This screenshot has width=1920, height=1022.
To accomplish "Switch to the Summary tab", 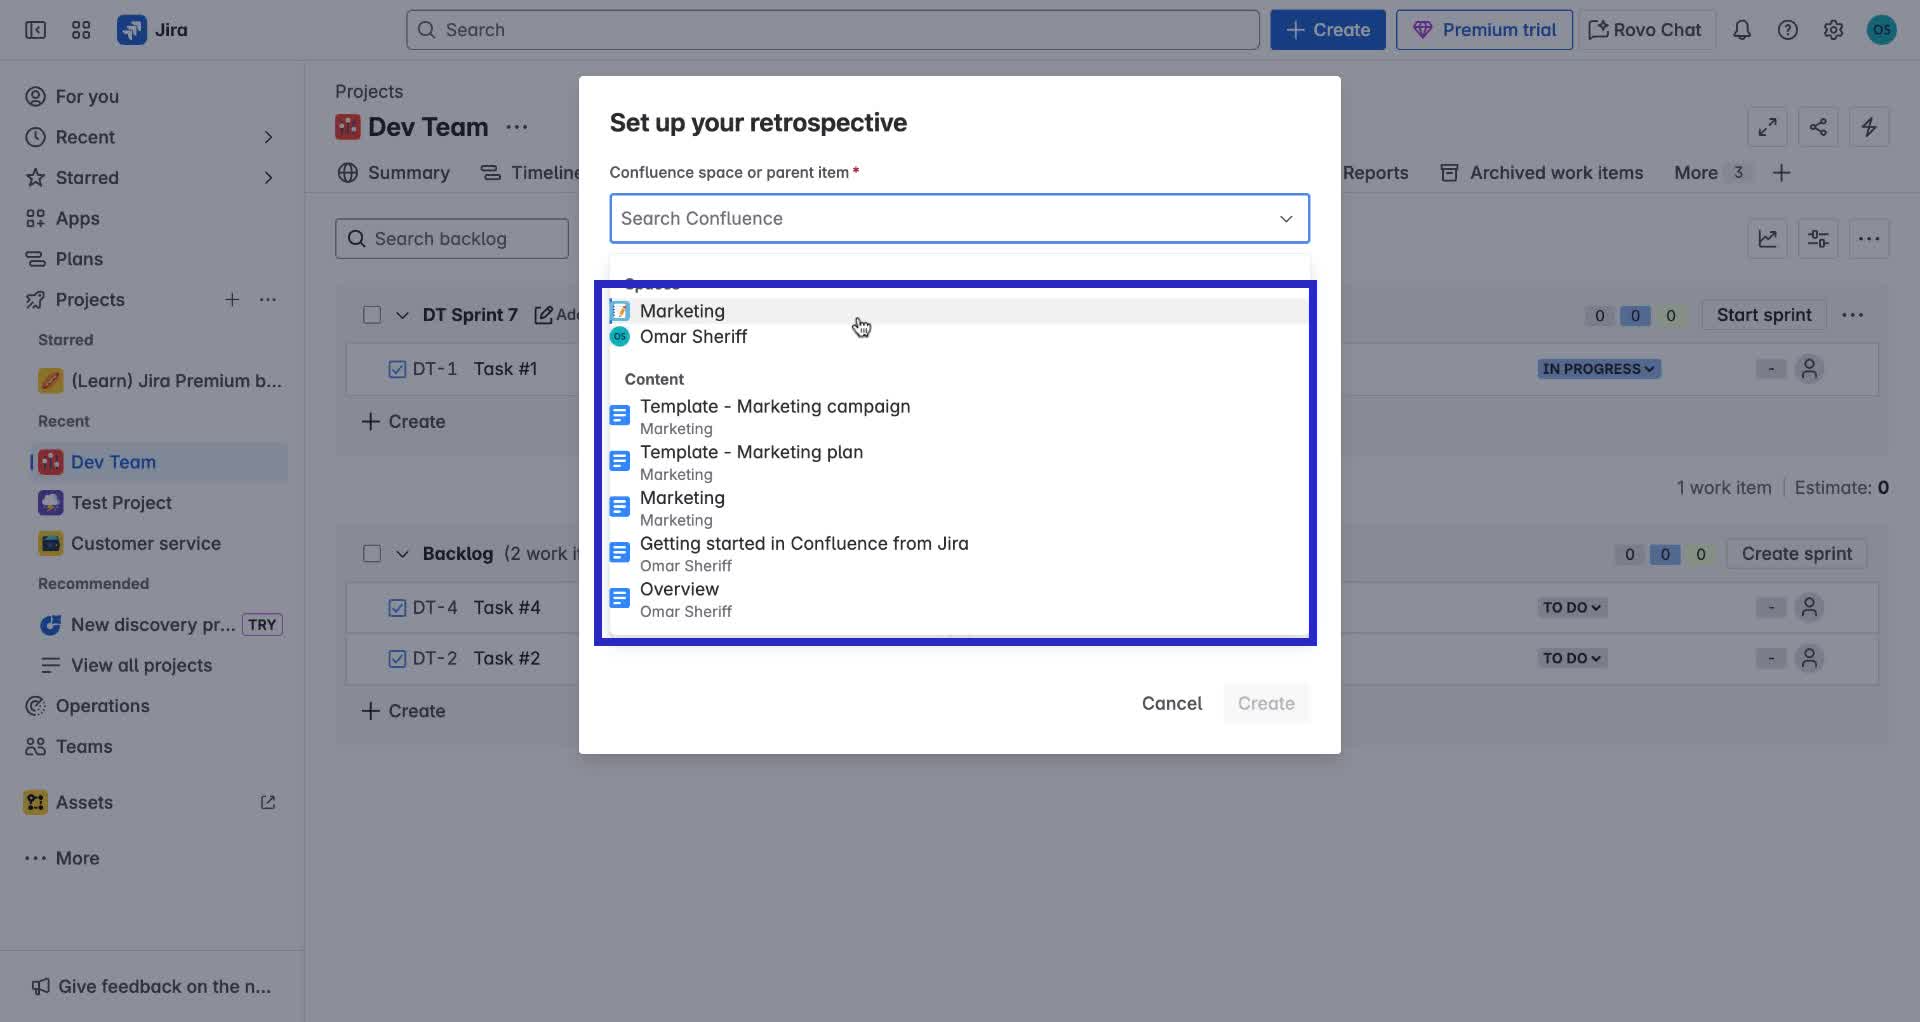I will click(x=394, y=172).
